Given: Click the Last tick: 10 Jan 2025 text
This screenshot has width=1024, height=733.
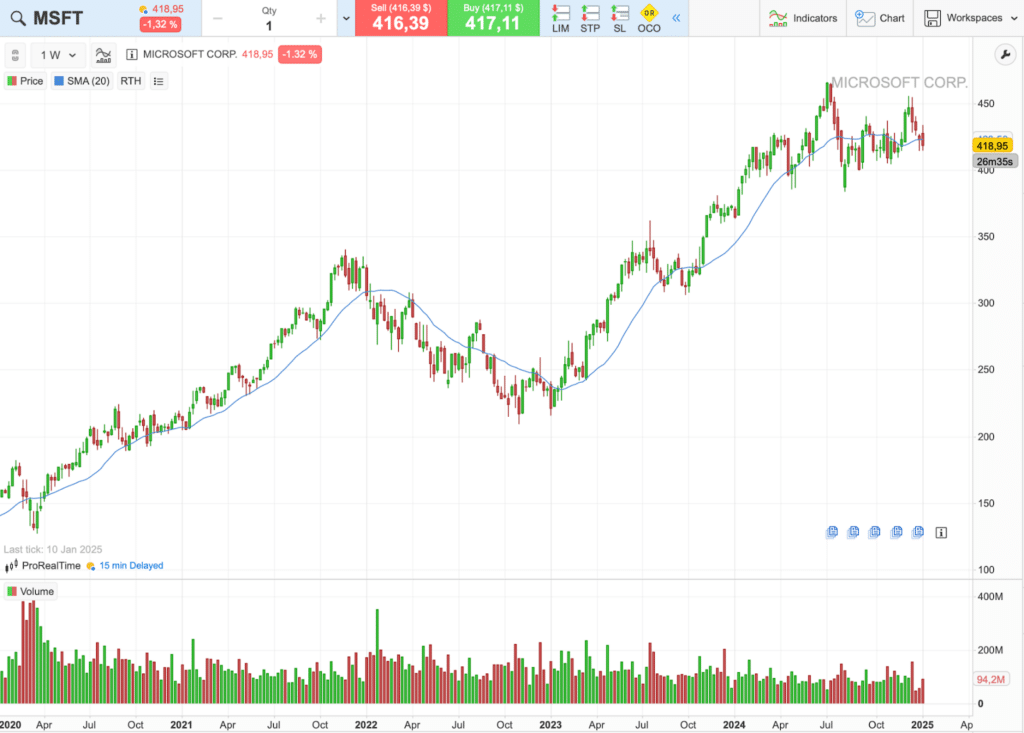Looking at the screenshot, I should [x=53, y=549].
